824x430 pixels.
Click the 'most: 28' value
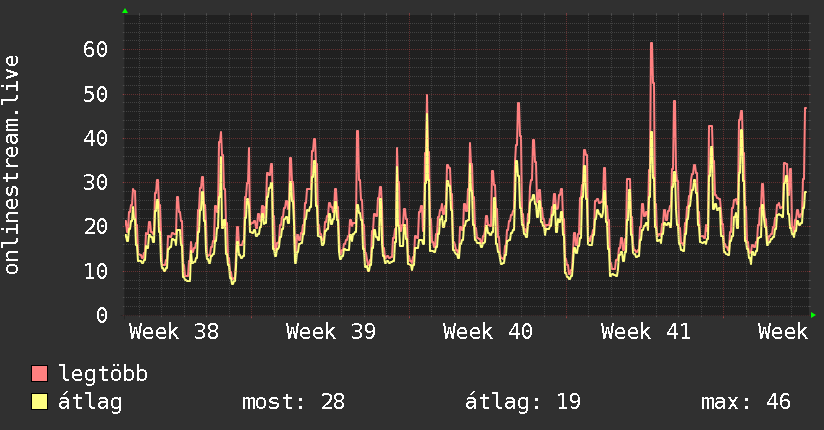(293, 402)
